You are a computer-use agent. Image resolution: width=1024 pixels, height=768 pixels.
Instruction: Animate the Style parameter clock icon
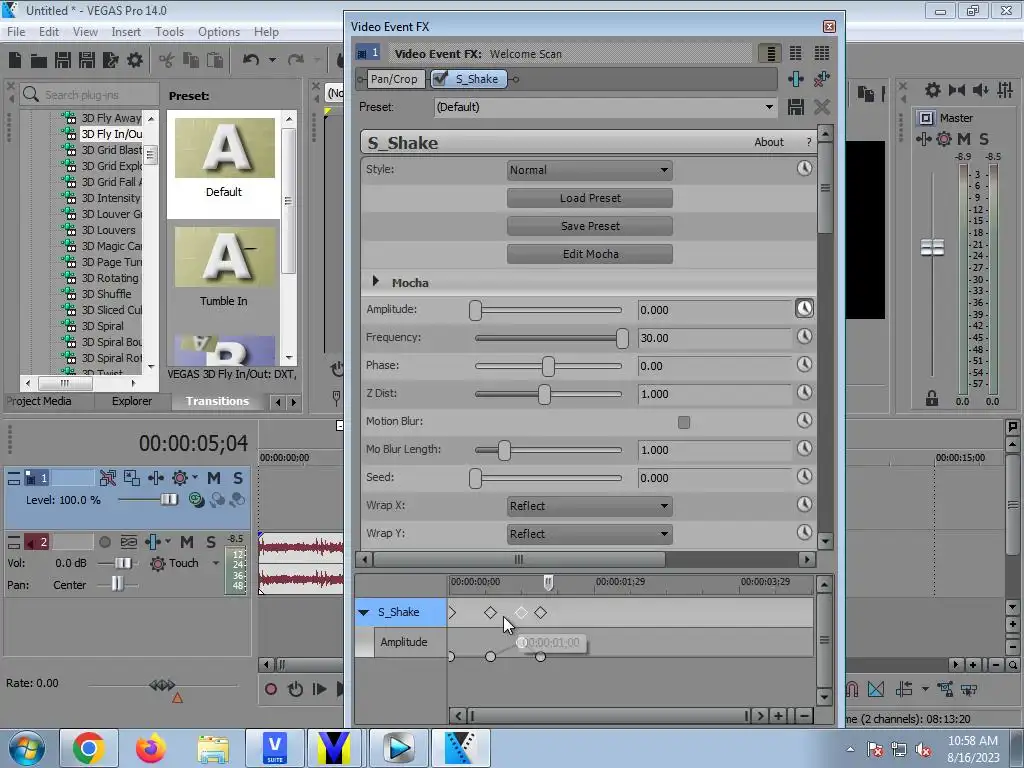pyautogui.click(x=804, y=168)
